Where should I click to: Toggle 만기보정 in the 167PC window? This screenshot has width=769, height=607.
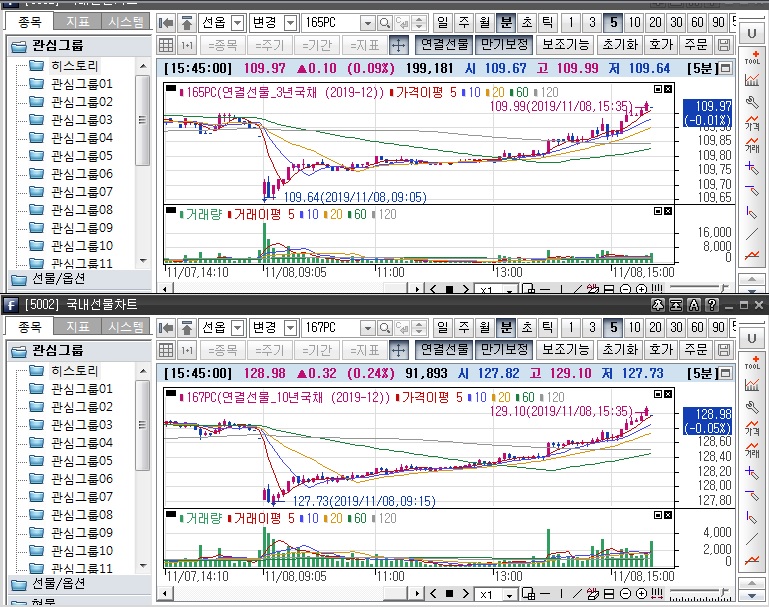(504, 350)
